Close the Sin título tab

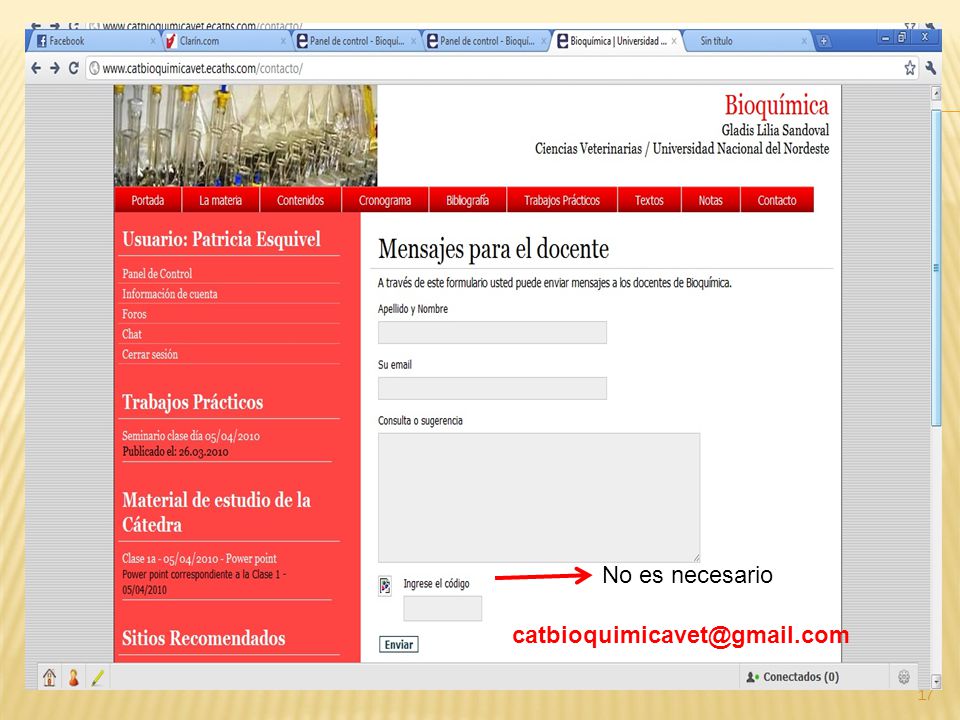tap(804, 41)
